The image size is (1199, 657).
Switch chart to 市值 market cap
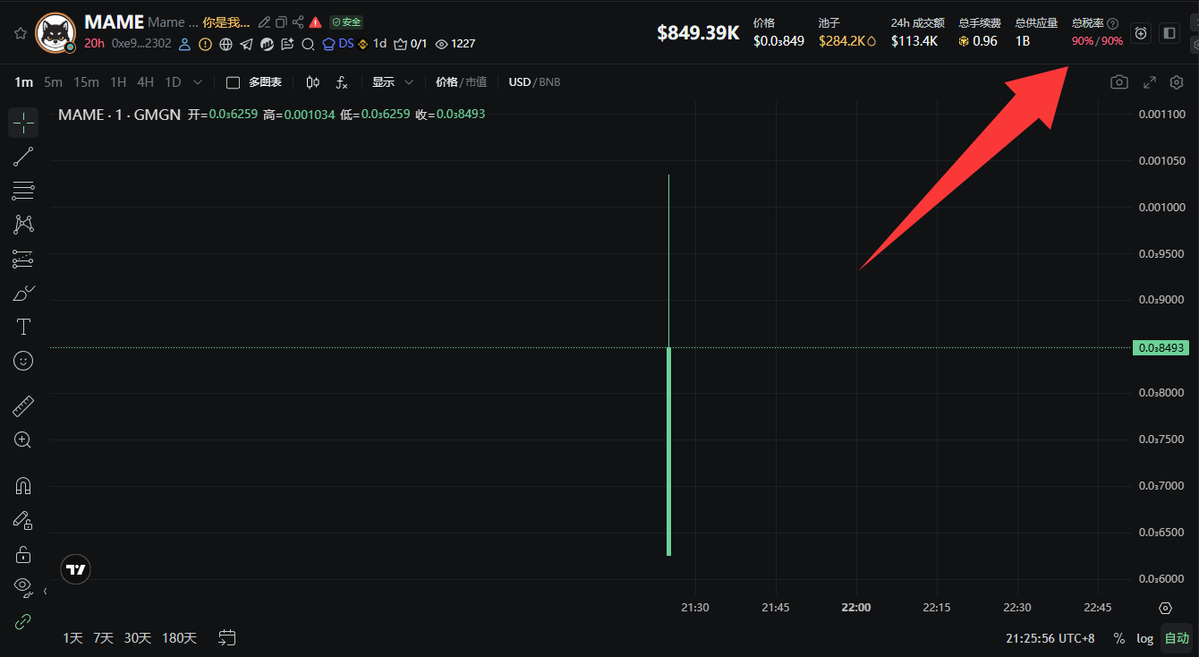coord(476,82)
